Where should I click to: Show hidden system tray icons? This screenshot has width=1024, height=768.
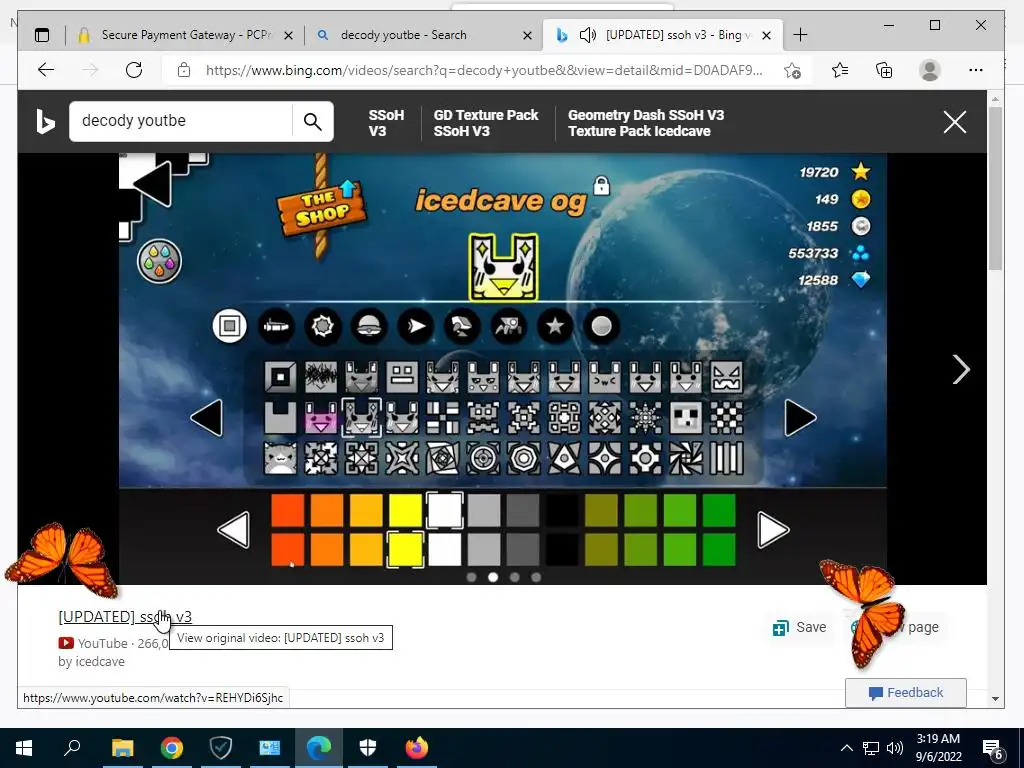(846, 748)
